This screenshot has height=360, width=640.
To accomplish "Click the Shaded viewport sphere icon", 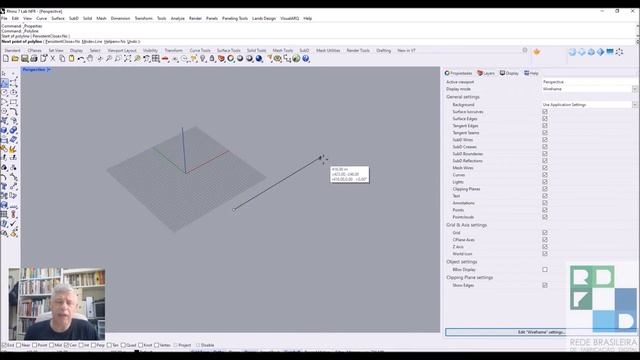I will pos(240,59).
